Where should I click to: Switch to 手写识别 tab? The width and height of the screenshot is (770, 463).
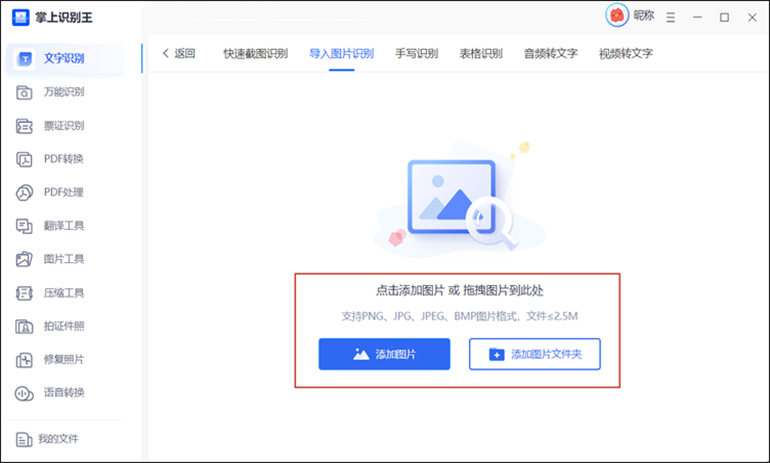pos(416,54)
